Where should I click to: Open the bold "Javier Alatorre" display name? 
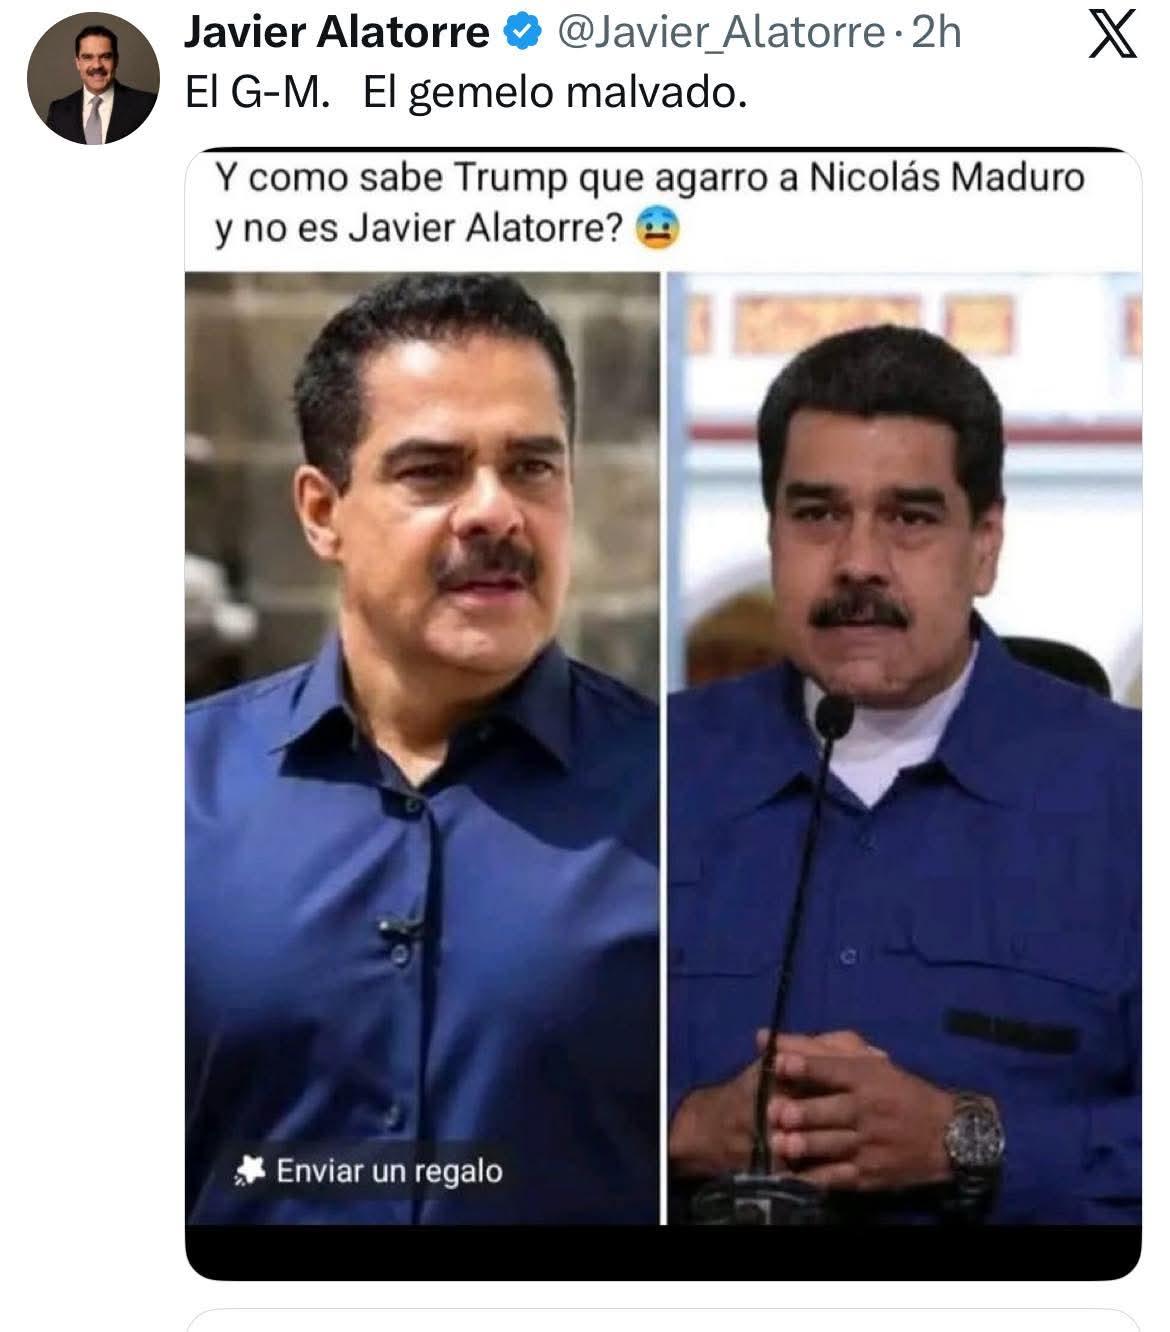337,33
